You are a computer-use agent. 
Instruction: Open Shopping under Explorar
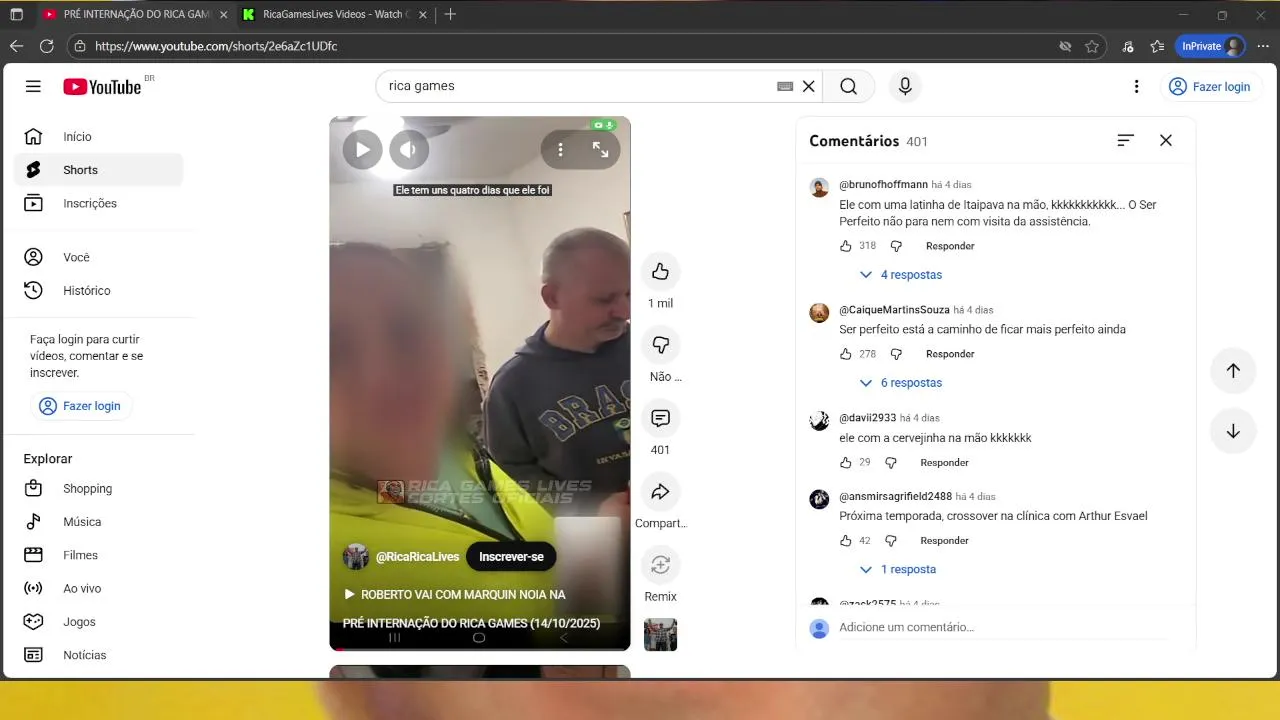[98, 488]
